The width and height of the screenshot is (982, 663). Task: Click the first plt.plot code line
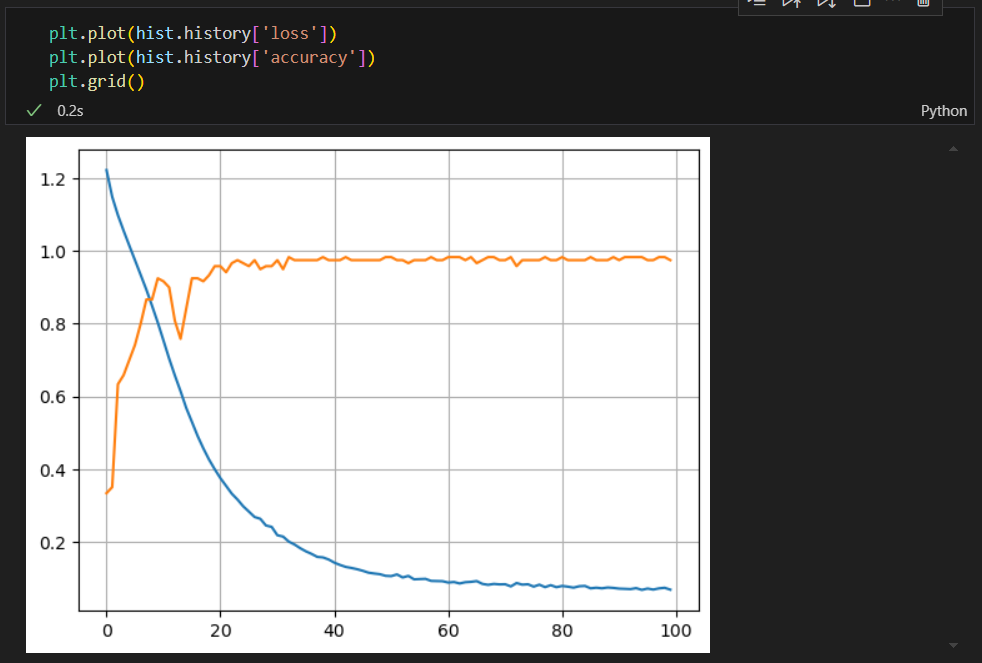pos(193,33)
